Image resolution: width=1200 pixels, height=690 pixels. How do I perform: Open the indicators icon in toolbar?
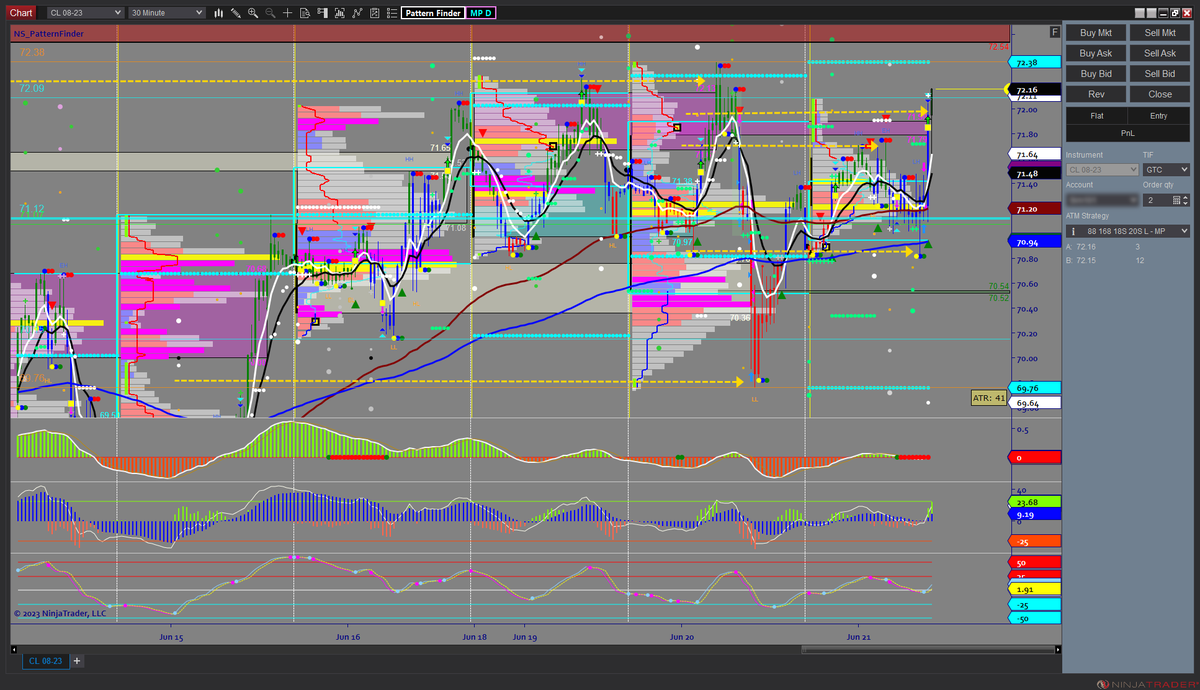(x=374, y=13)
